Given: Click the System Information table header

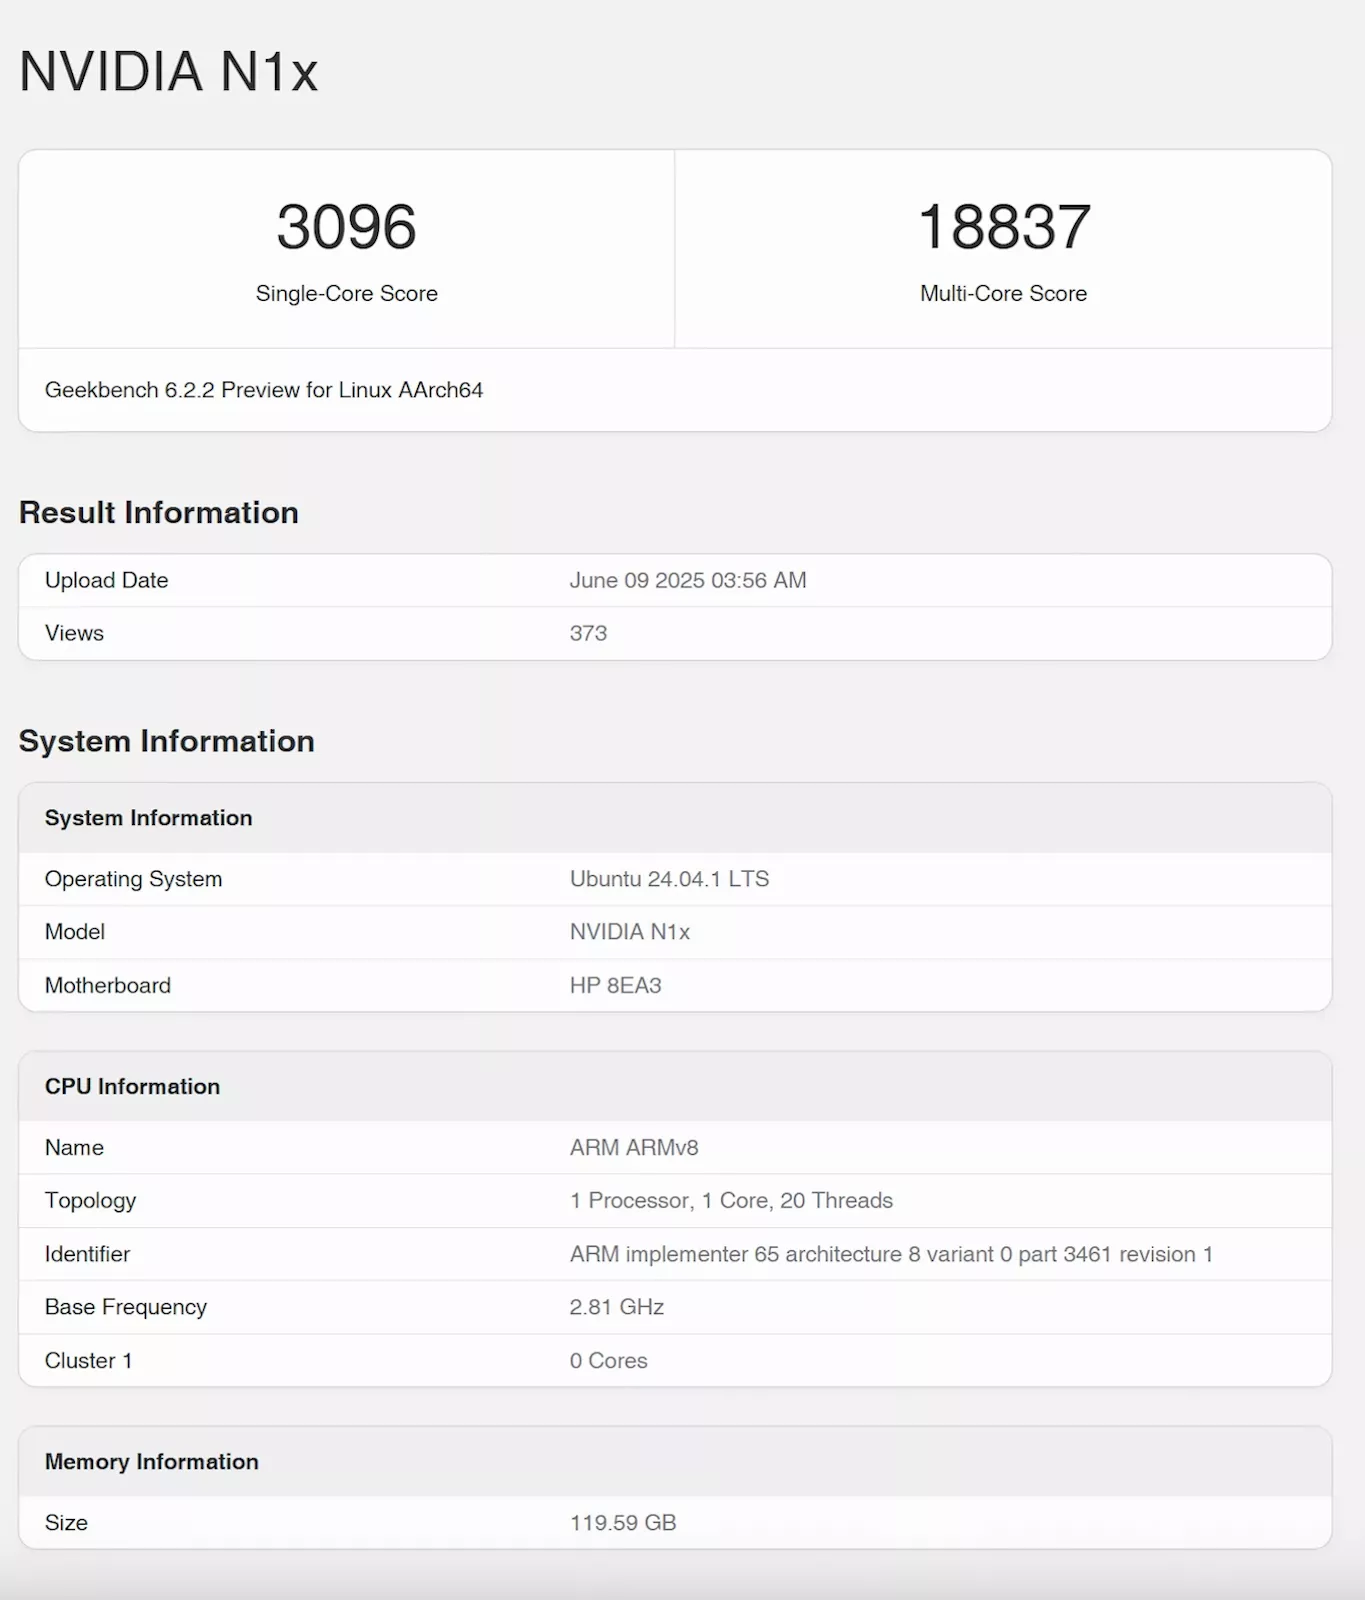Looking at the screenshot, I should point(148,818).
